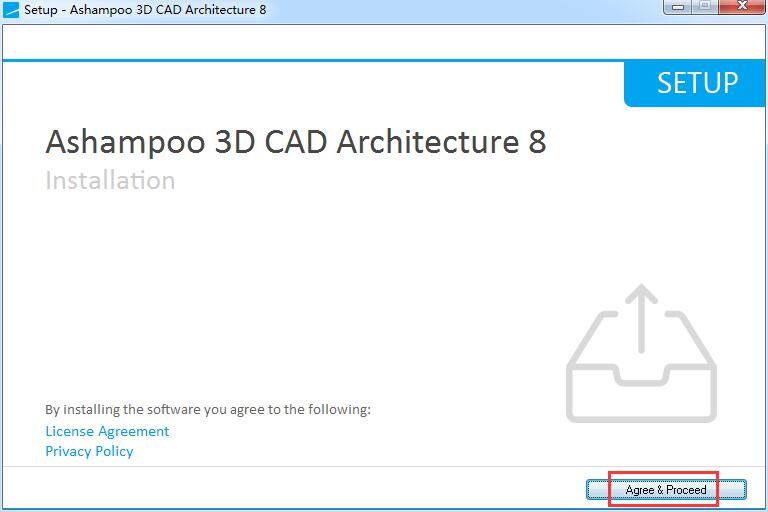Click the Agree & Proceed button
The width and height of the screenshot is (768, 512).
666,489
